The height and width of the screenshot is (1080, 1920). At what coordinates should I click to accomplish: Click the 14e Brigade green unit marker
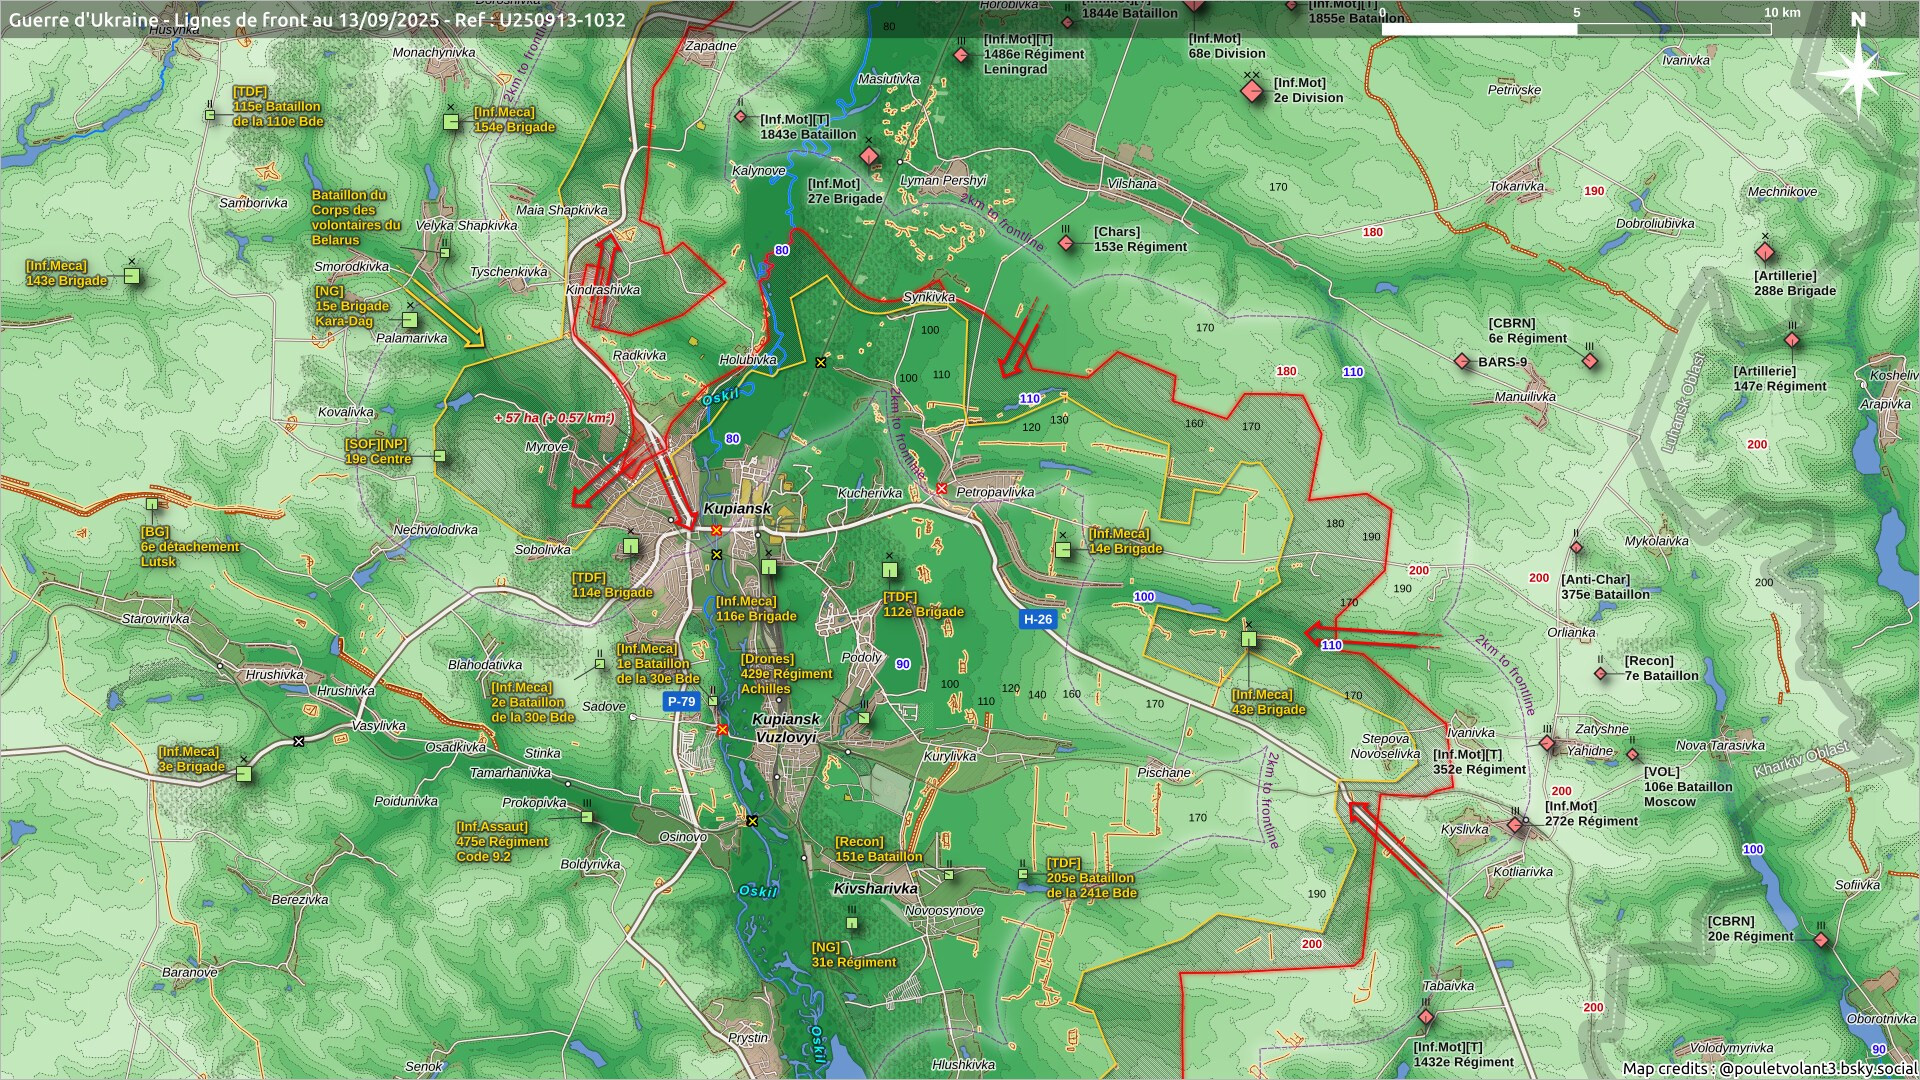(1063, 549)
